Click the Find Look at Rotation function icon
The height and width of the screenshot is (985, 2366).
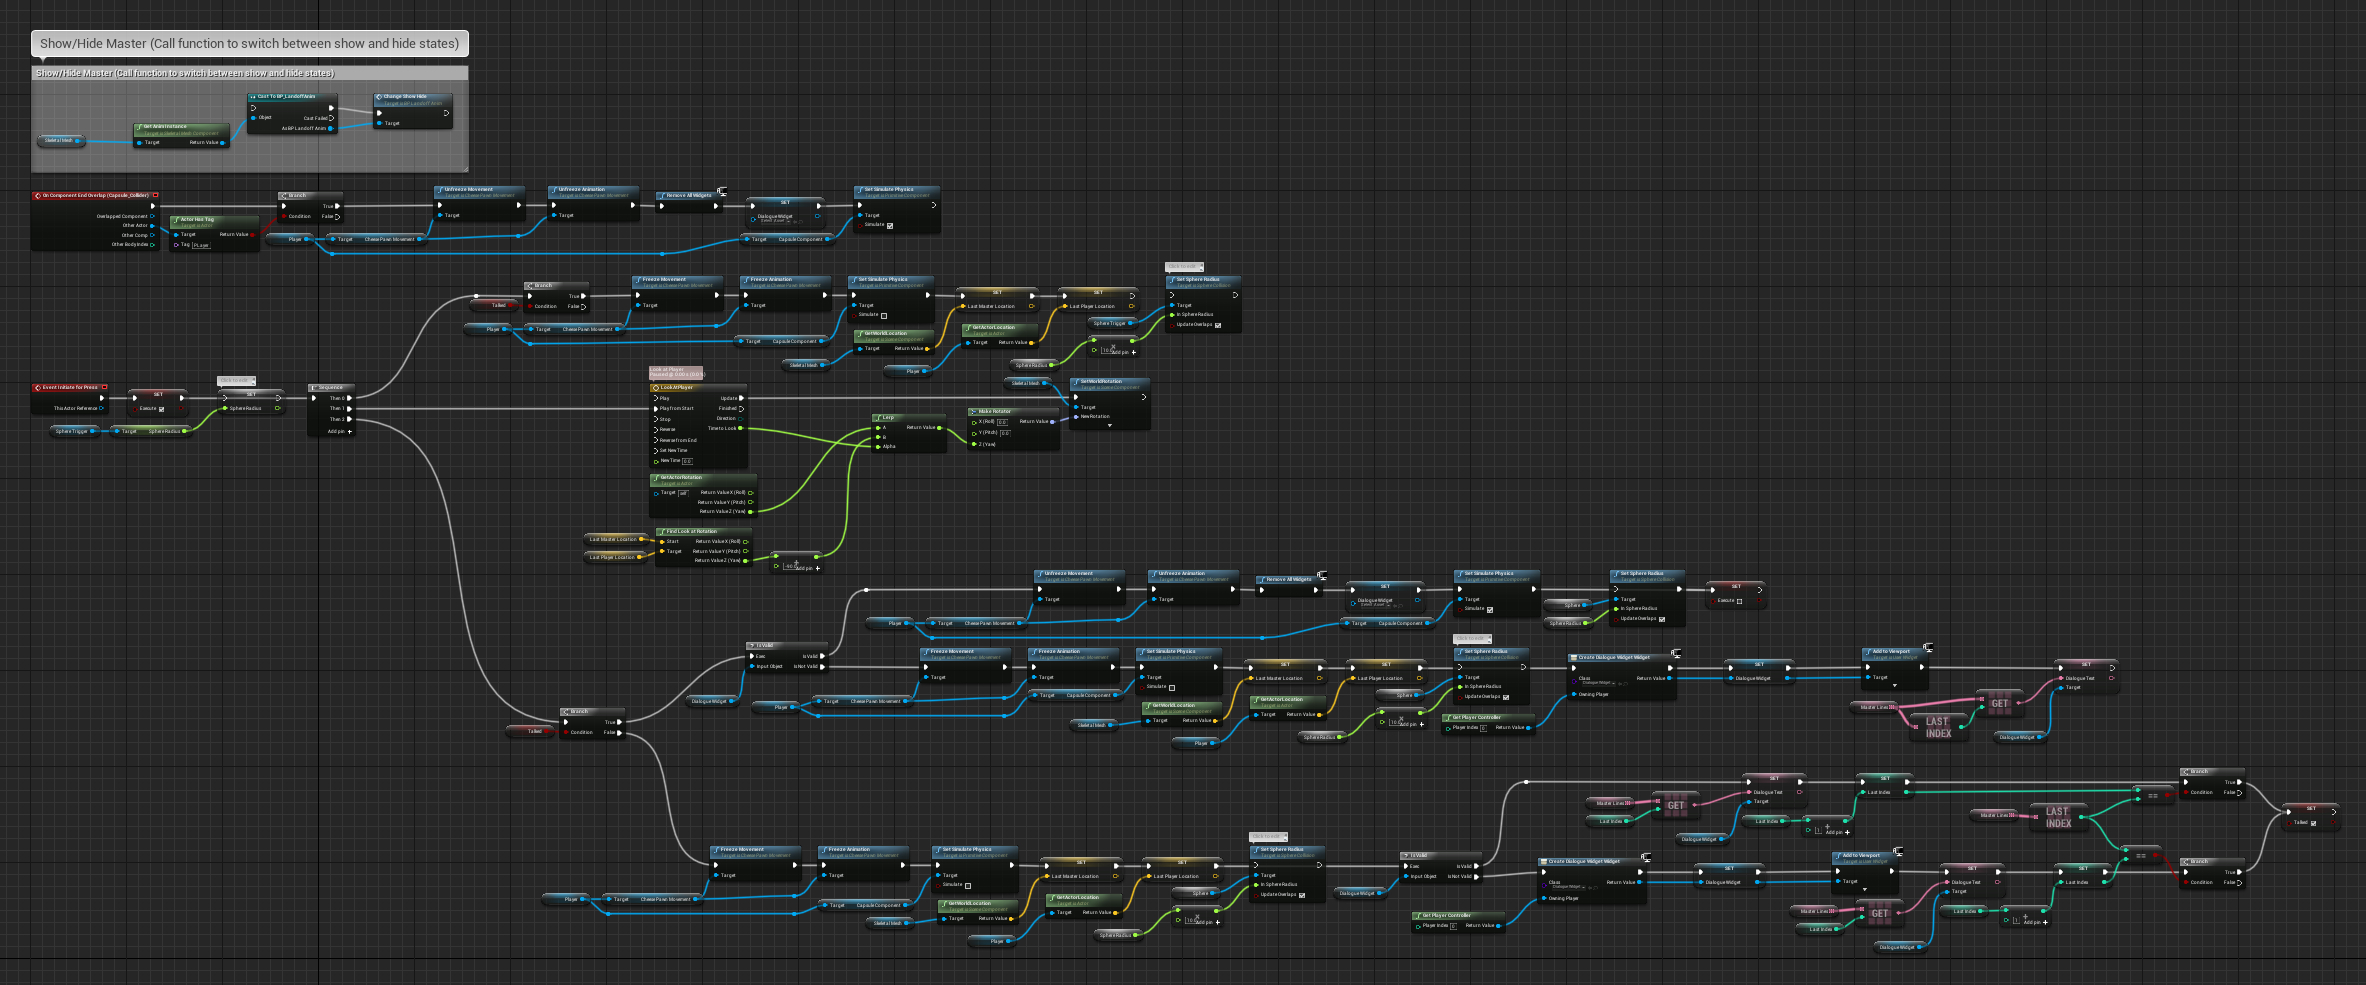click(x=661, y=531)
